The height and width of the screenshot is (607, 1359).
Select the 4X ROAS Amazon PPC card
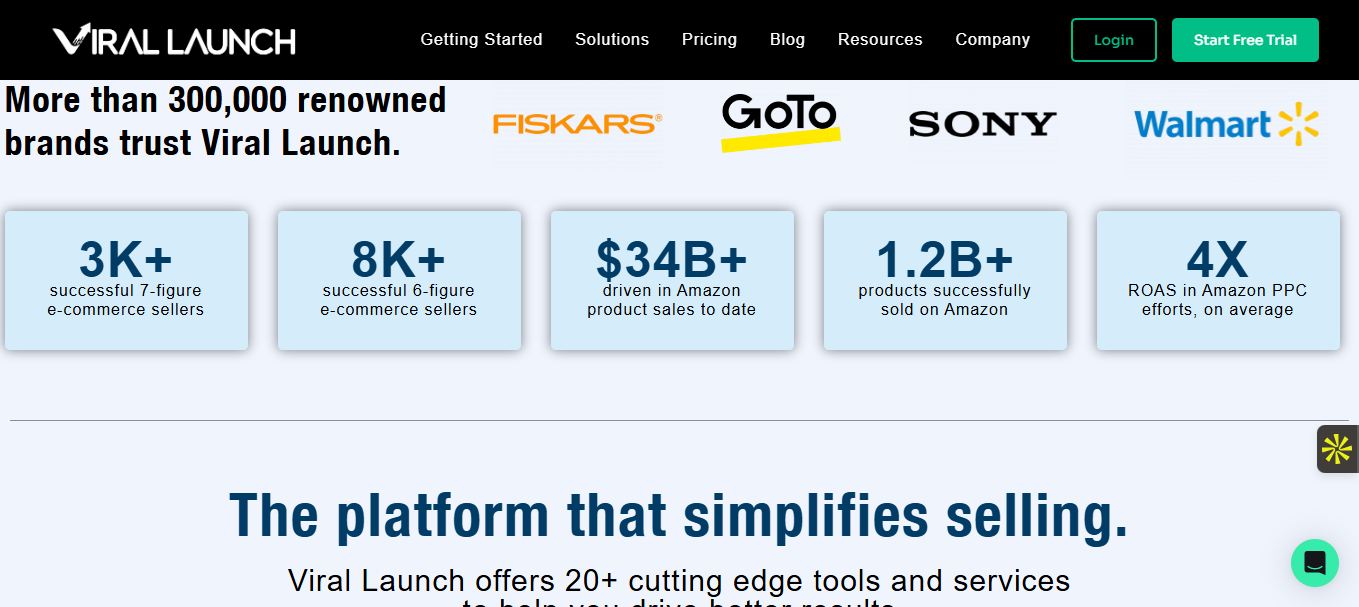[1218, 280]
